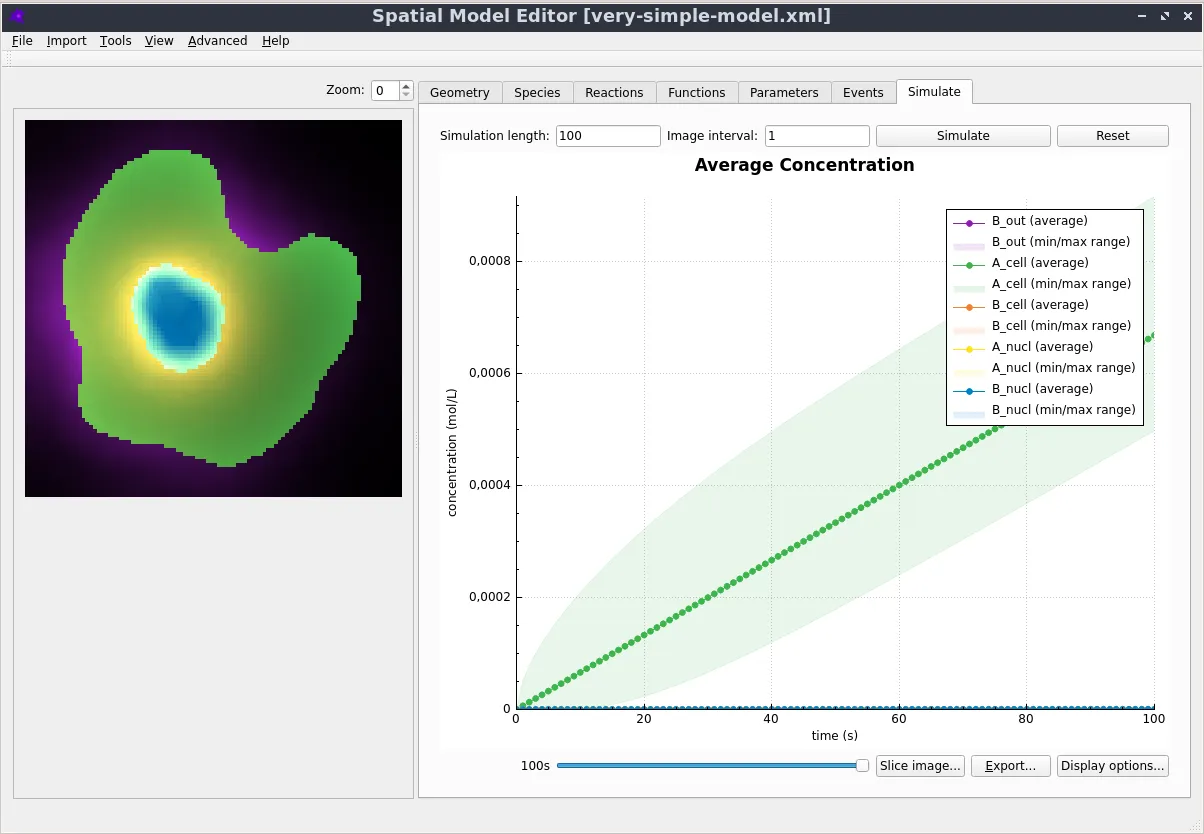
Task: Click the B_nucl (average) legend entry
Action: 1023,389
